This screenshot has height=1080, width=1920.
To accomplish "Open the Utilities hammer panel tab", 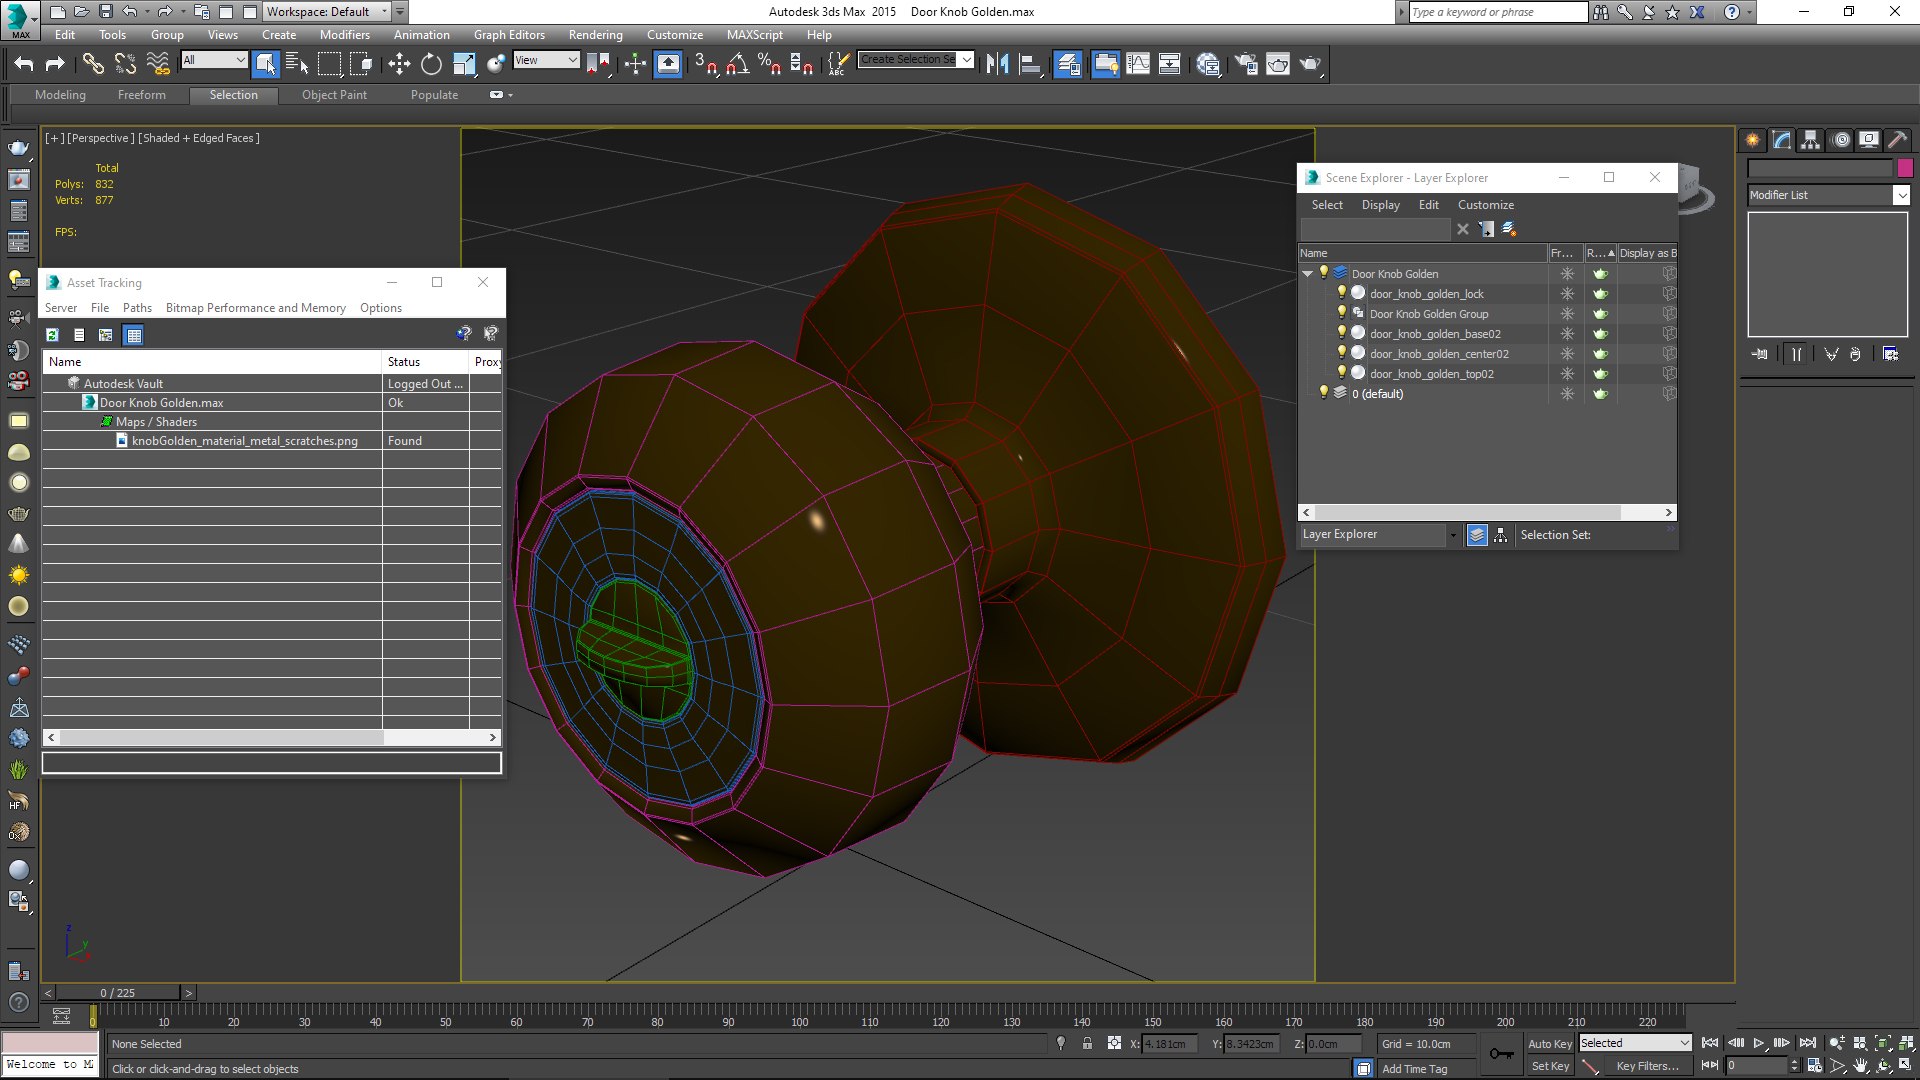I will click(x=1897, y=140).
